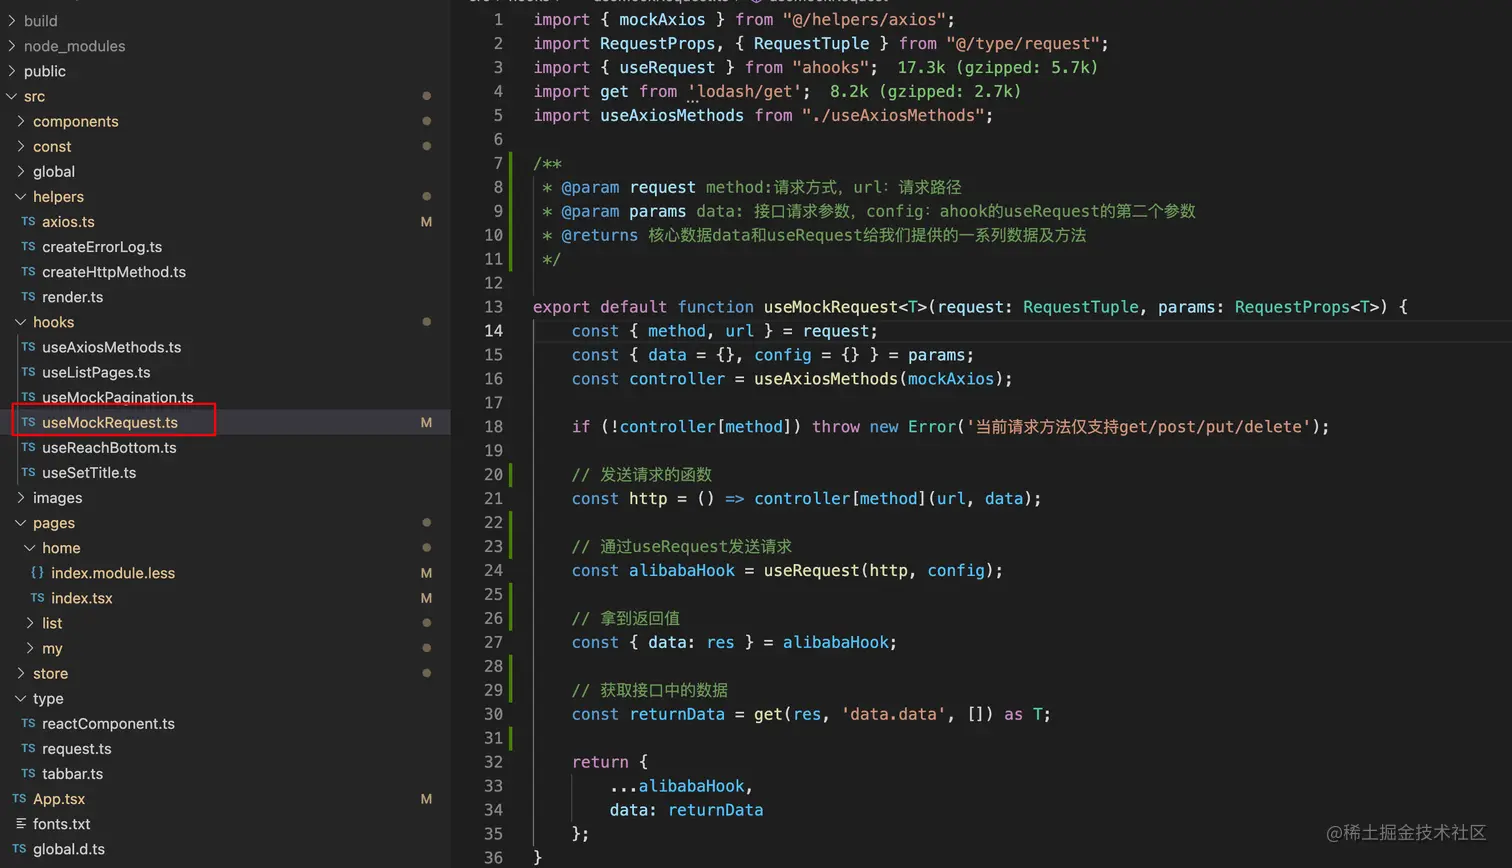Open axios.ts file in explorer
The height and width of the screenshot is (868, 1512).
[68, 222]
